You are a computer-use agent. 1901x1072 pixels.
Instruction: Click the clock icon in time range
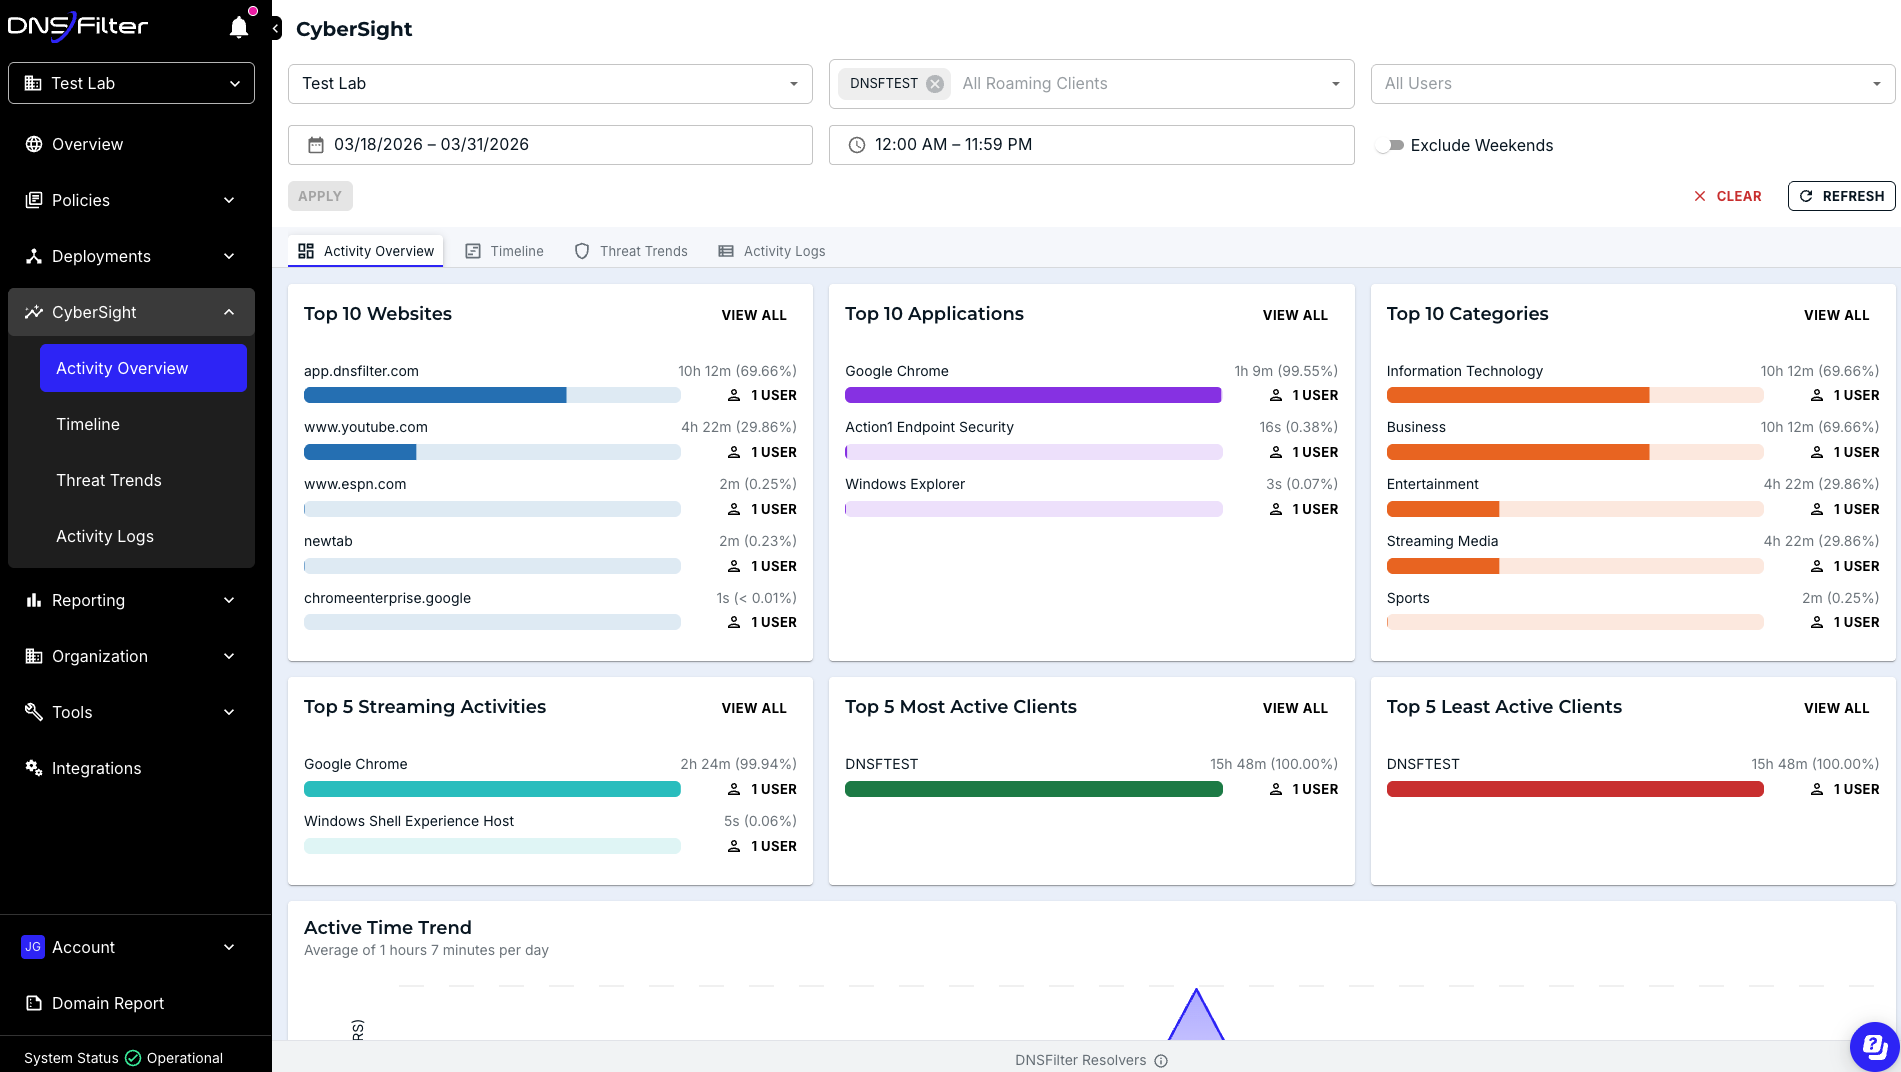(x=857, y=145)
